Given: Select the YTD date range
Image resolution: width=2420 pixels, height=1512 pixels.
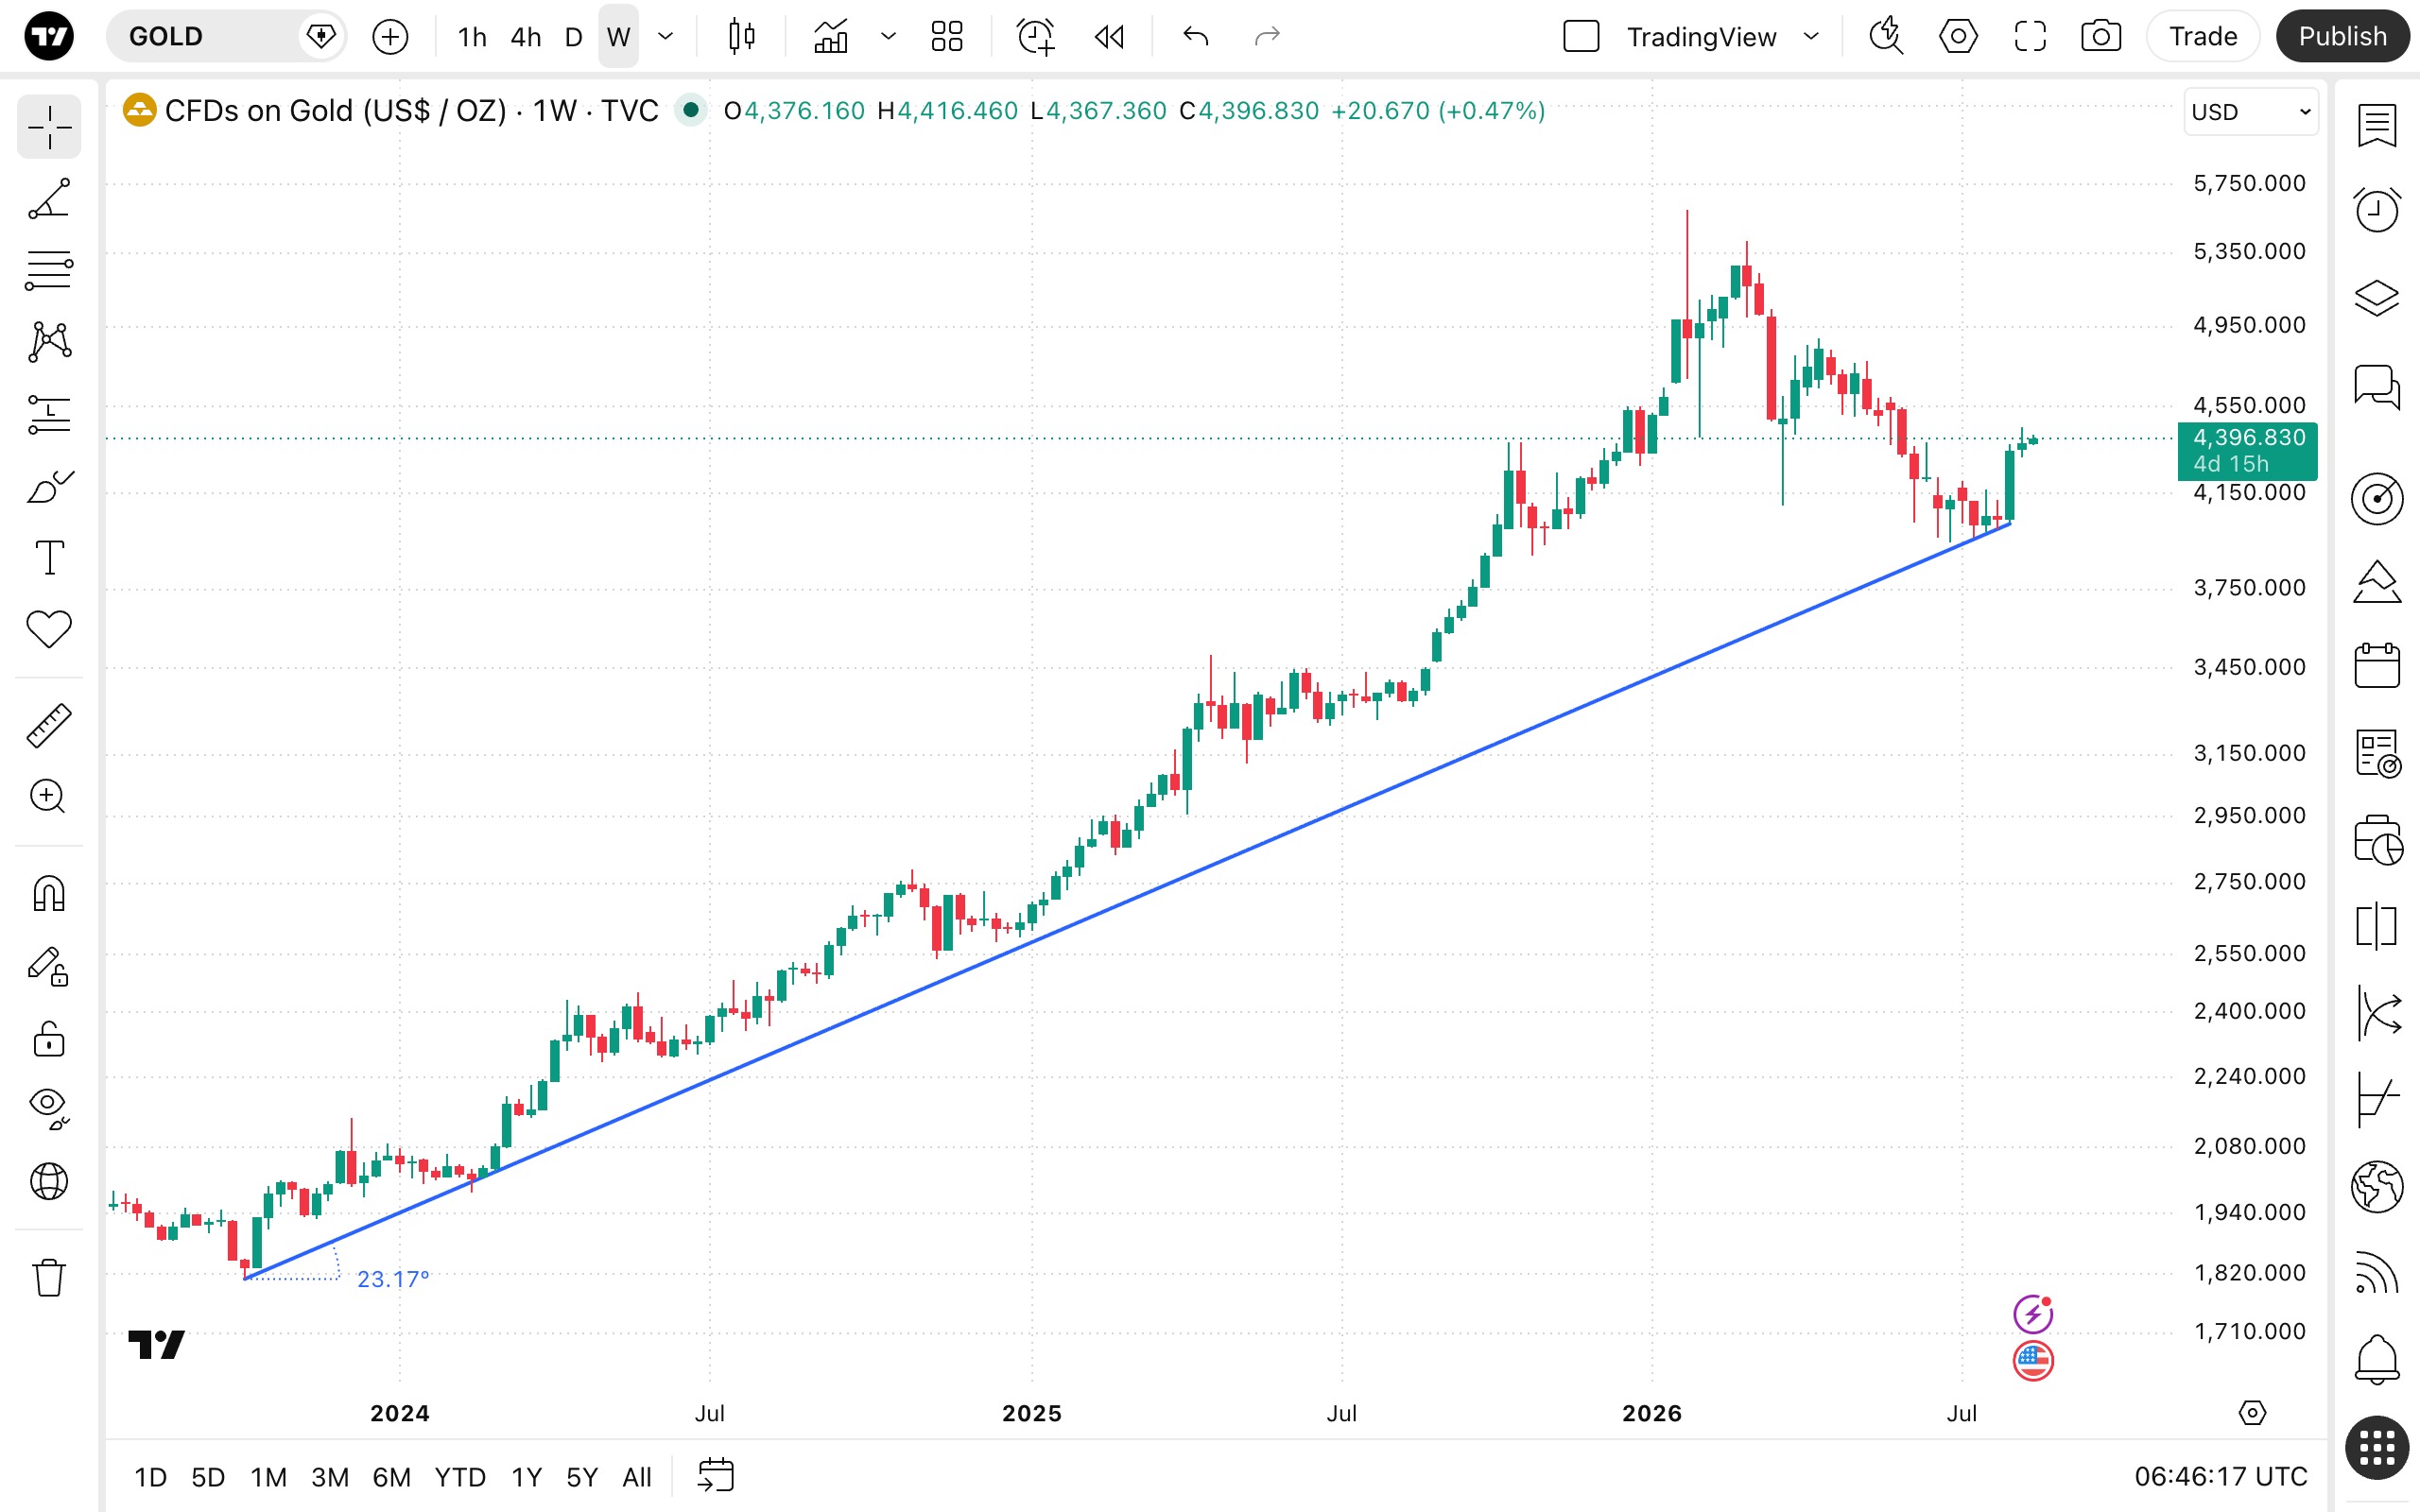Looking at the screenshot, I should click(460, 1477).
